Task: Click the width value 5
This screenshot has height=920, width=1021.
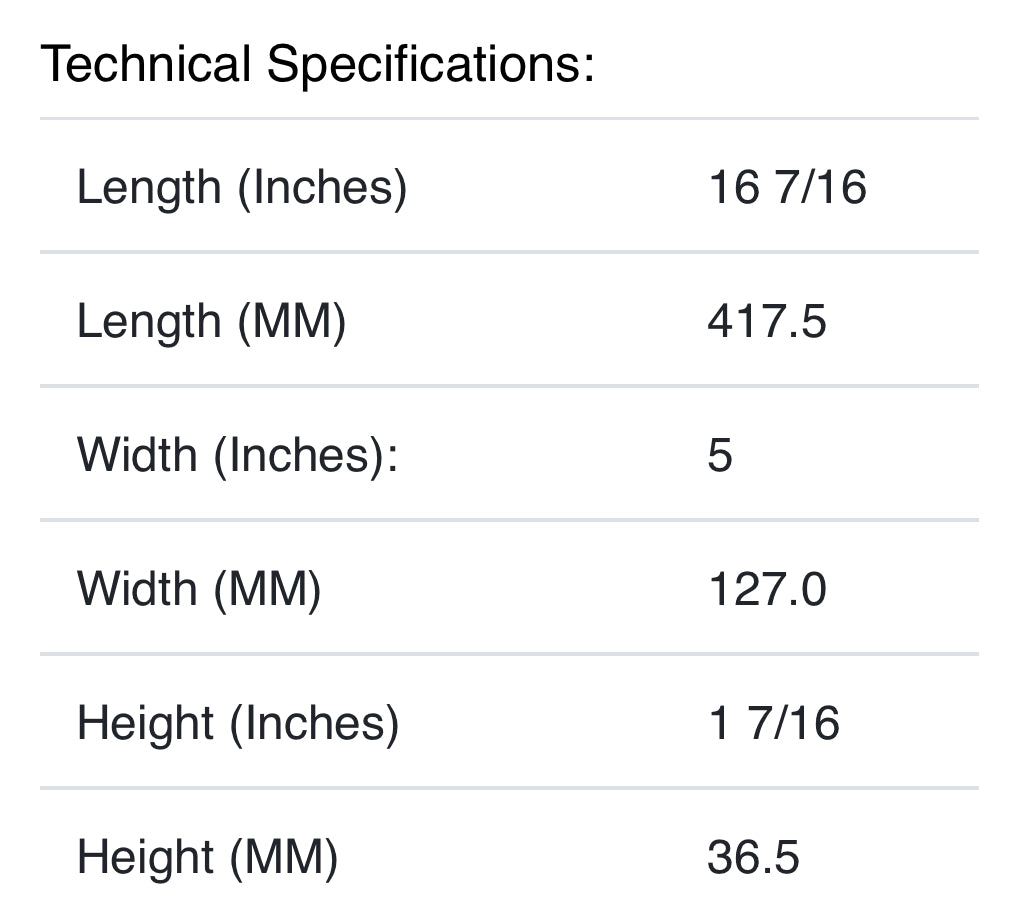Action: pos(720,455)
